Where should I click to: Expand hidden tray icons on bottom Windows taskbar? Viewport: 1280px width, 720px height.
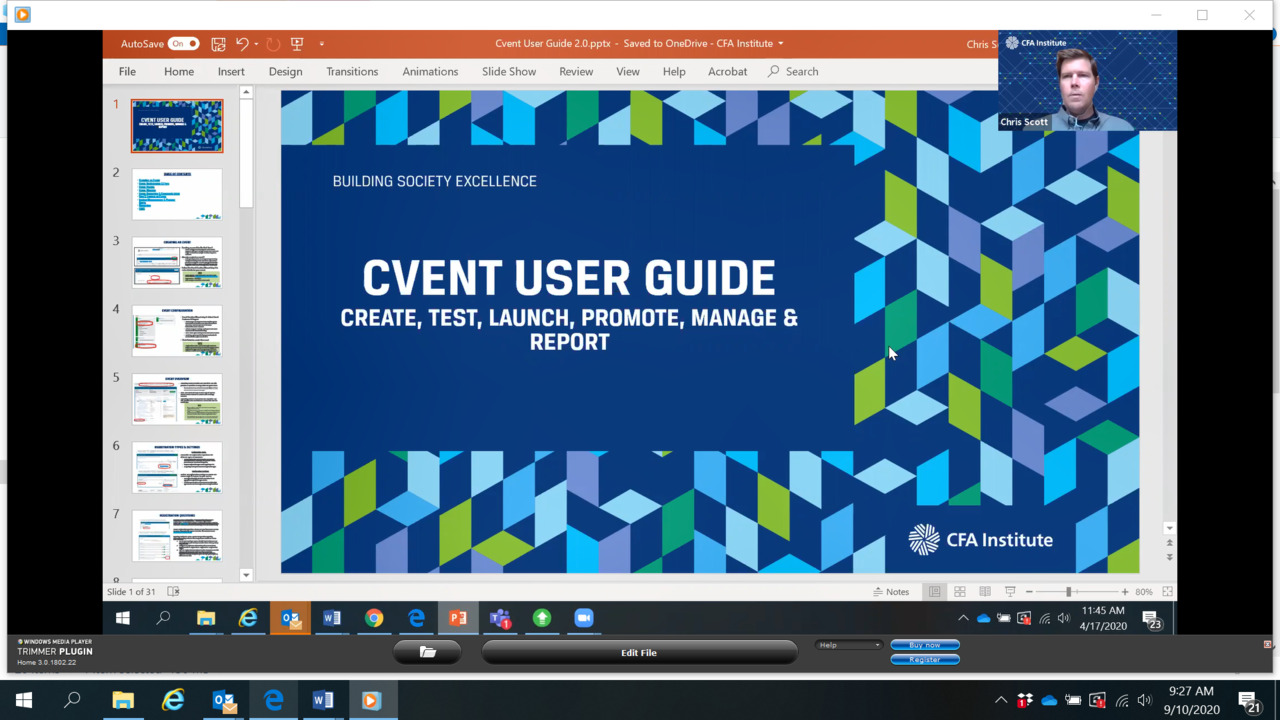click(x=1001, y=701)
